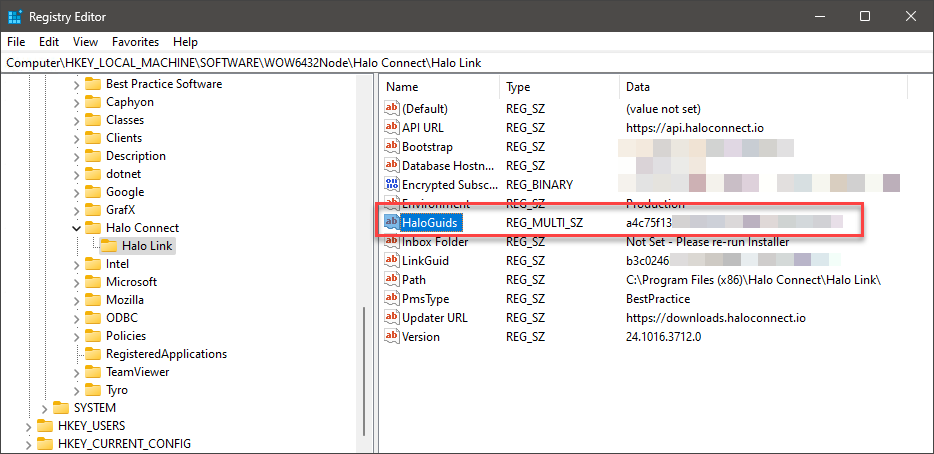Image resolution: width=934 pixels, height=454 pixels.
Task: Click the GrafX folder icon
Action: (92, 210)
